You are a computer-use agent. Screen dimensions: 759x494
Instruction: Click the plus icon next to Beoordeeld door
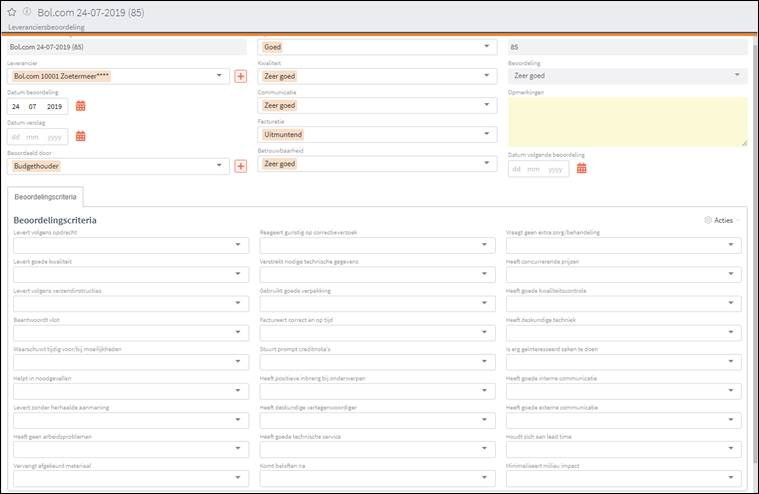[240, 166]
